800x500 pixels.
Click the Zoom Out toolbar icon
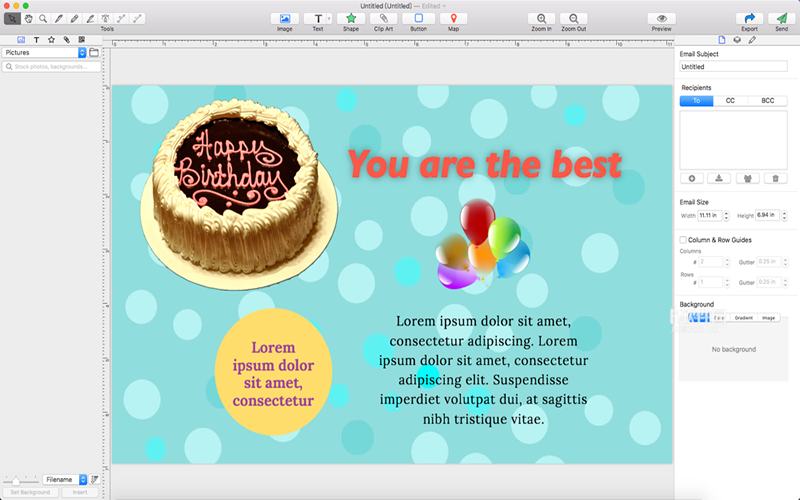(x=573, y=19)
